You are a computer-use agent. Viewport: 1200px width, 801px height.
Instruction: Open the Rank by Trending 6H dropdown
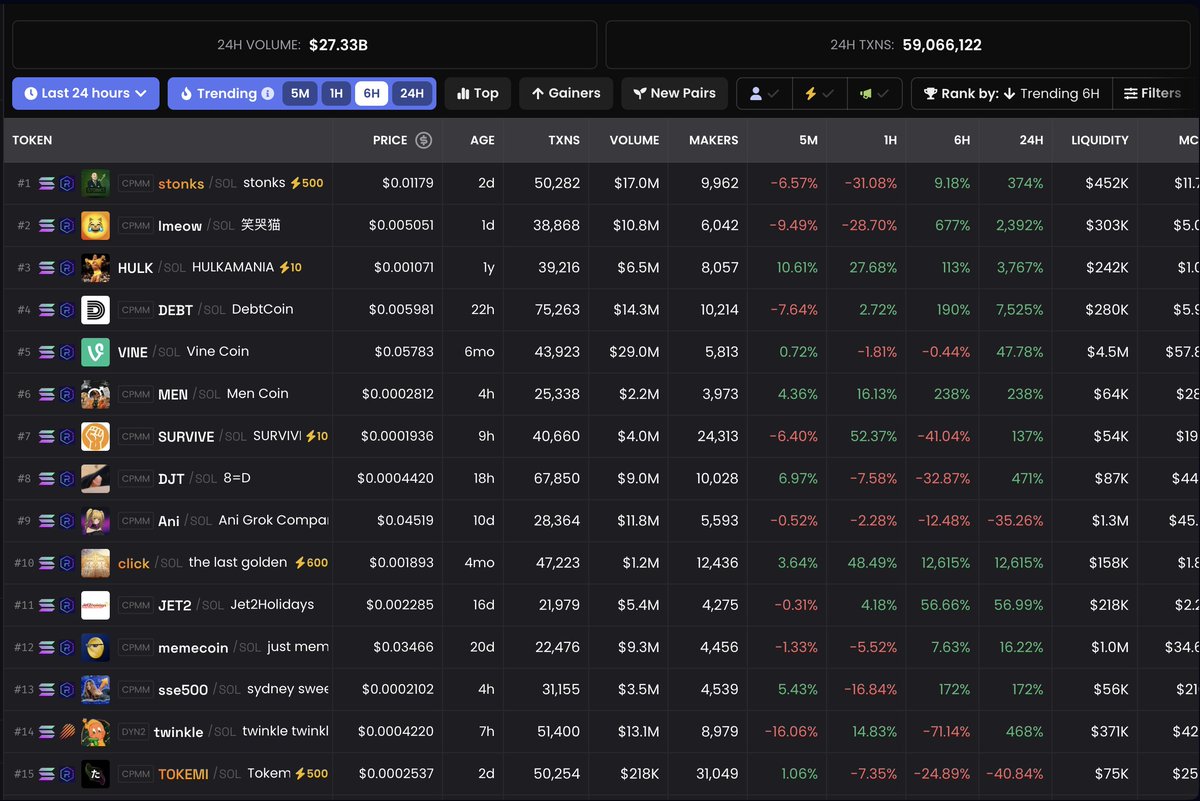pos(1010,93)
